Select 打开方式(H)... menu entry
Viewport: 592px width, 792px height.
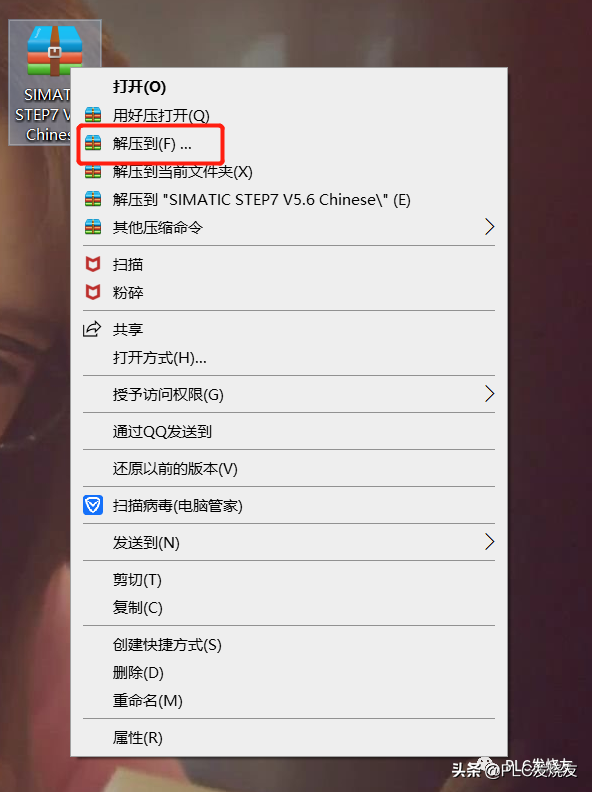click(x=160, y=358)
